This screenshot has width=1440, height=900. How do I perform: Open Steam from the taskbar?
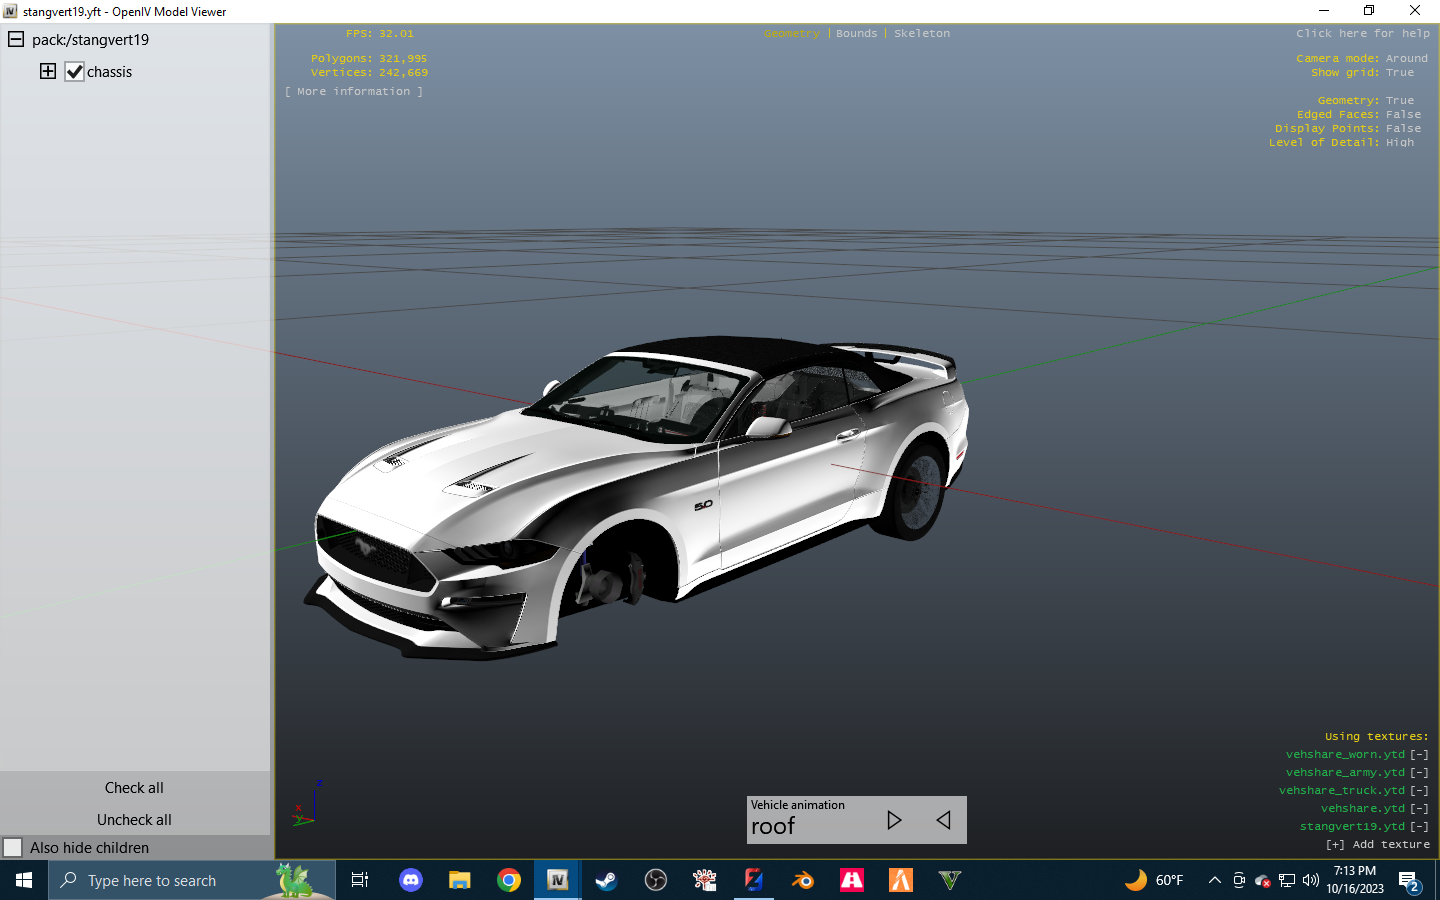tap(605, 880)
